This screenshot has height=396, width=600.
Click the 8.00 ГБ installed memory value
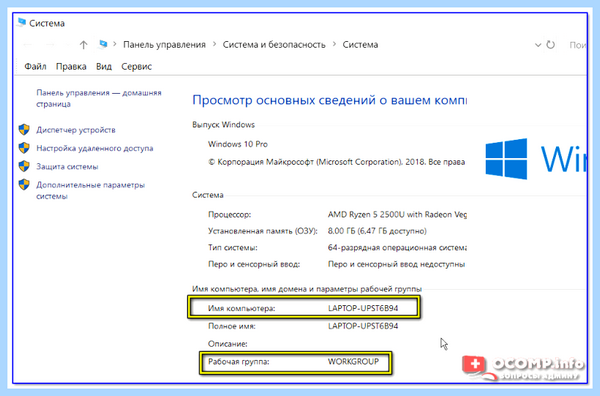tap(377, 231)
